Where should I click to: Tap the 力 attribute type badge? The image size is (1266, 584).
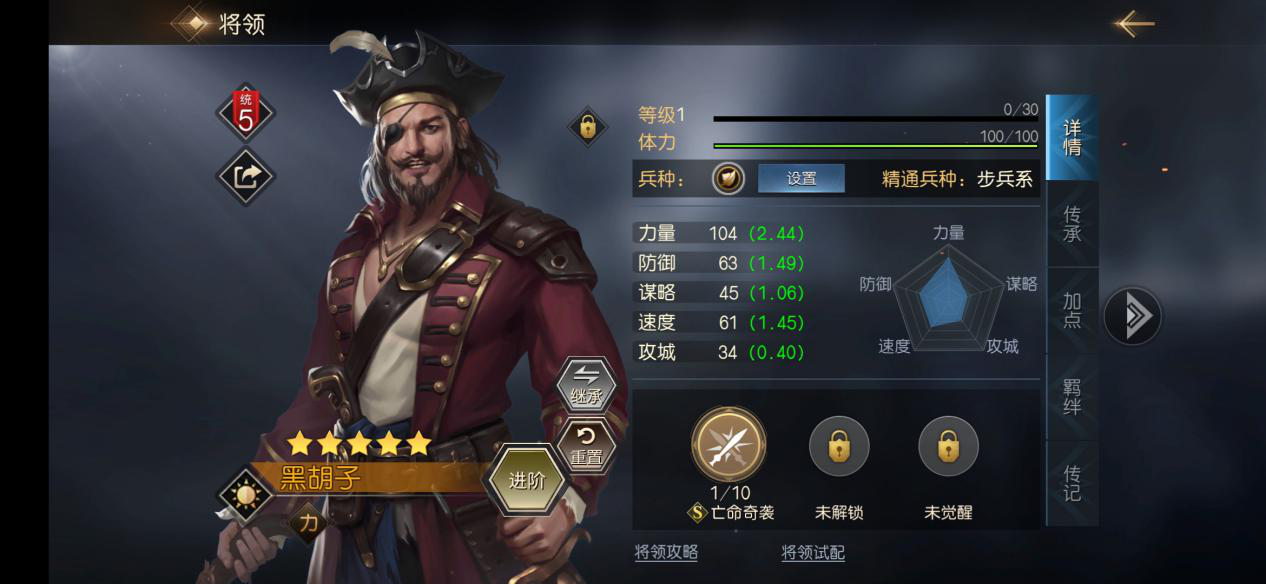[309, 521]
